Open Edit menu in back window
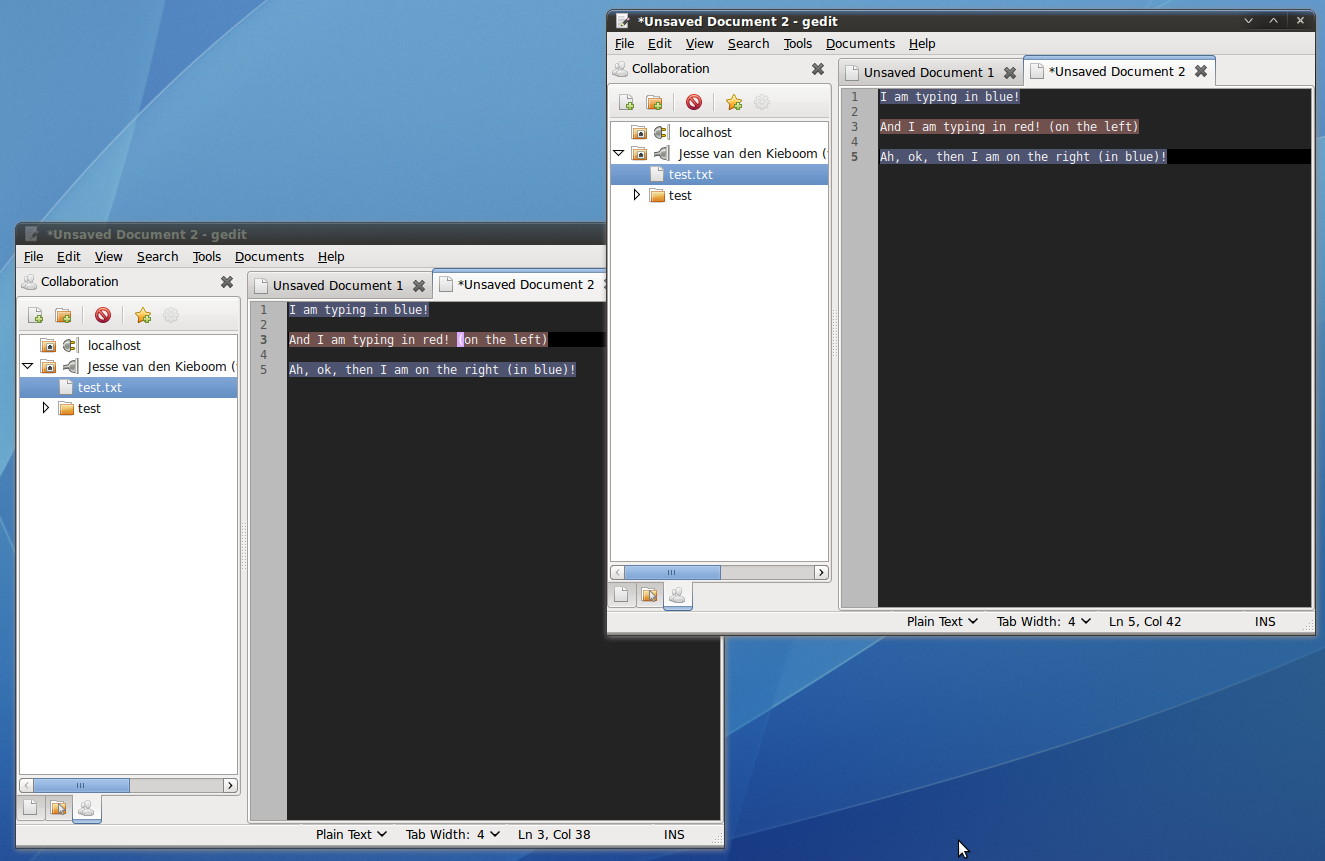Viewport: 1325px width, 861px height. [69, 257]
